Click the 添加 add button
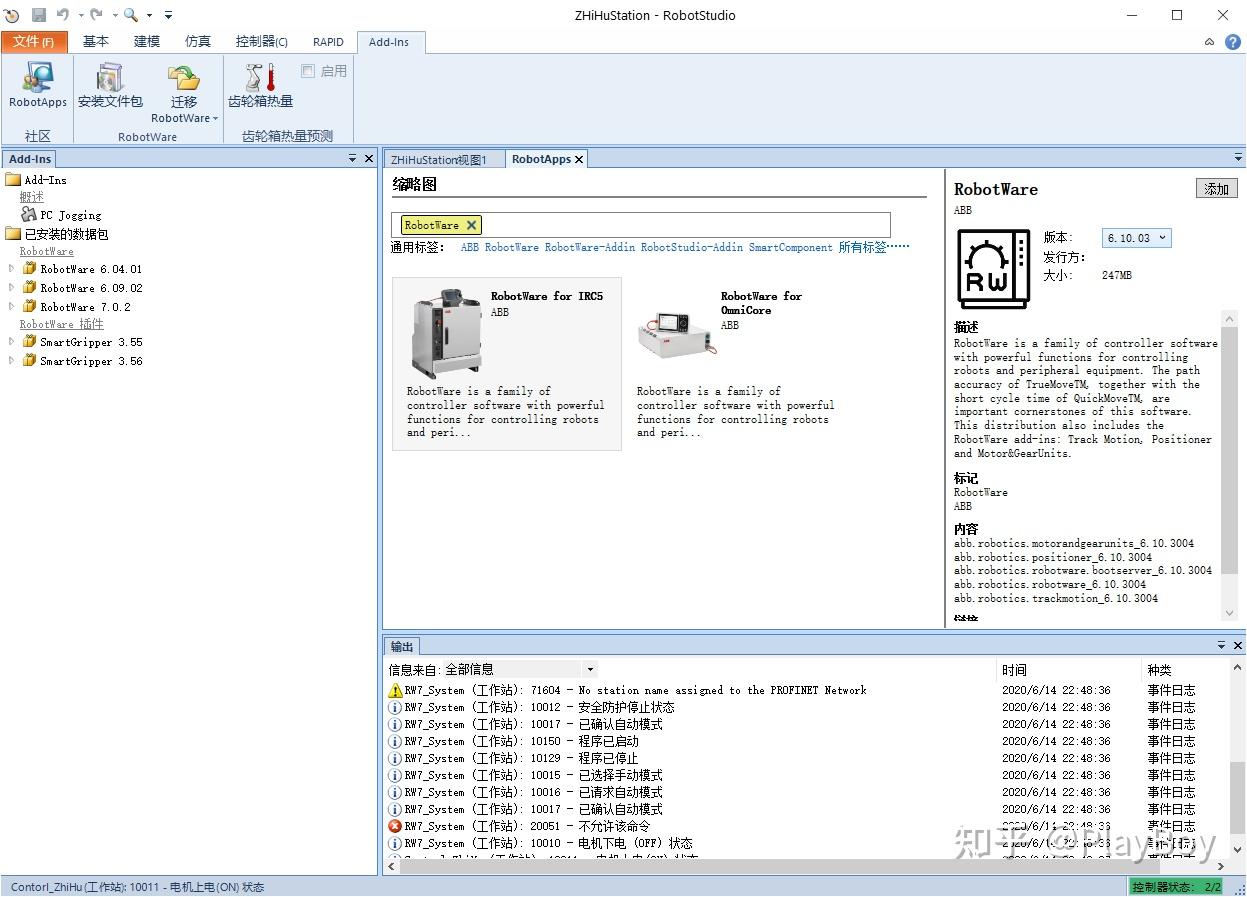The height and width of the screenshot is (897, 1247). [x=1216, y=189]
